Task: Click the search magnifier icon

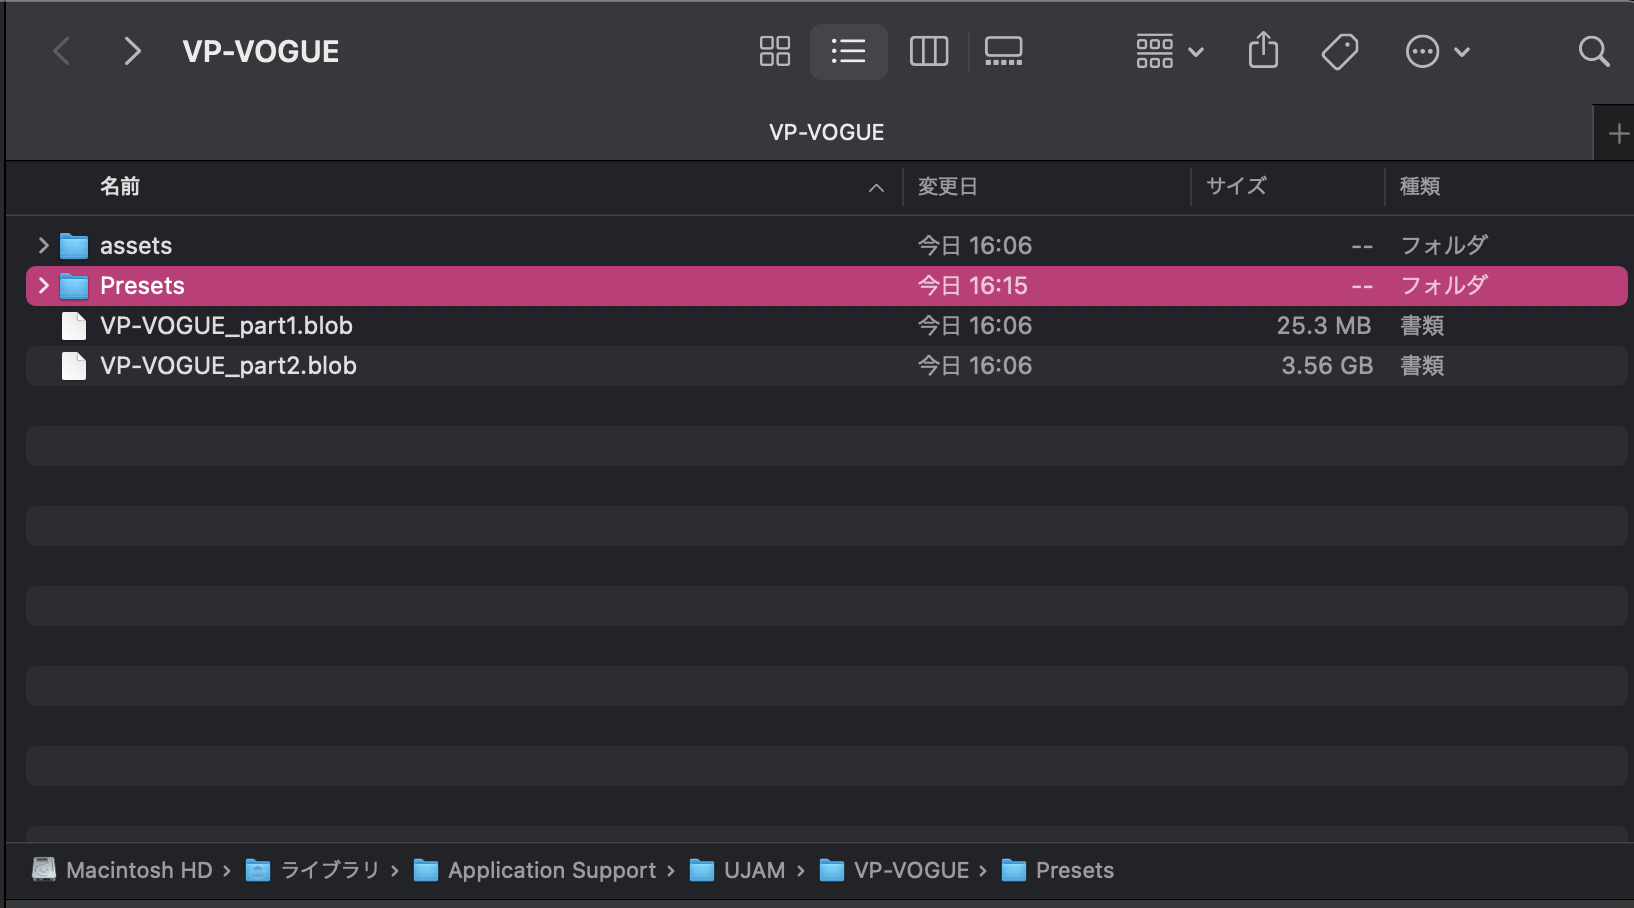Action: (1593, 51)
